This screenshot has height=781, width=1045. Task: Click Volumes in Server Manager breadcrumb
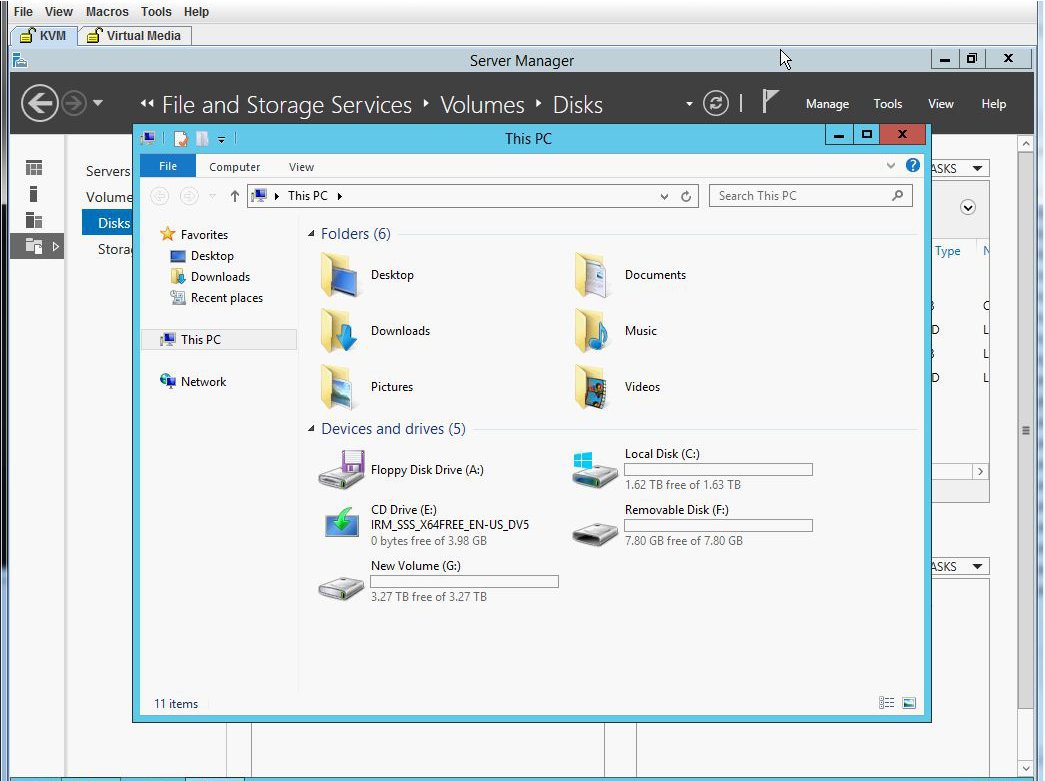[x=483, y=105]
